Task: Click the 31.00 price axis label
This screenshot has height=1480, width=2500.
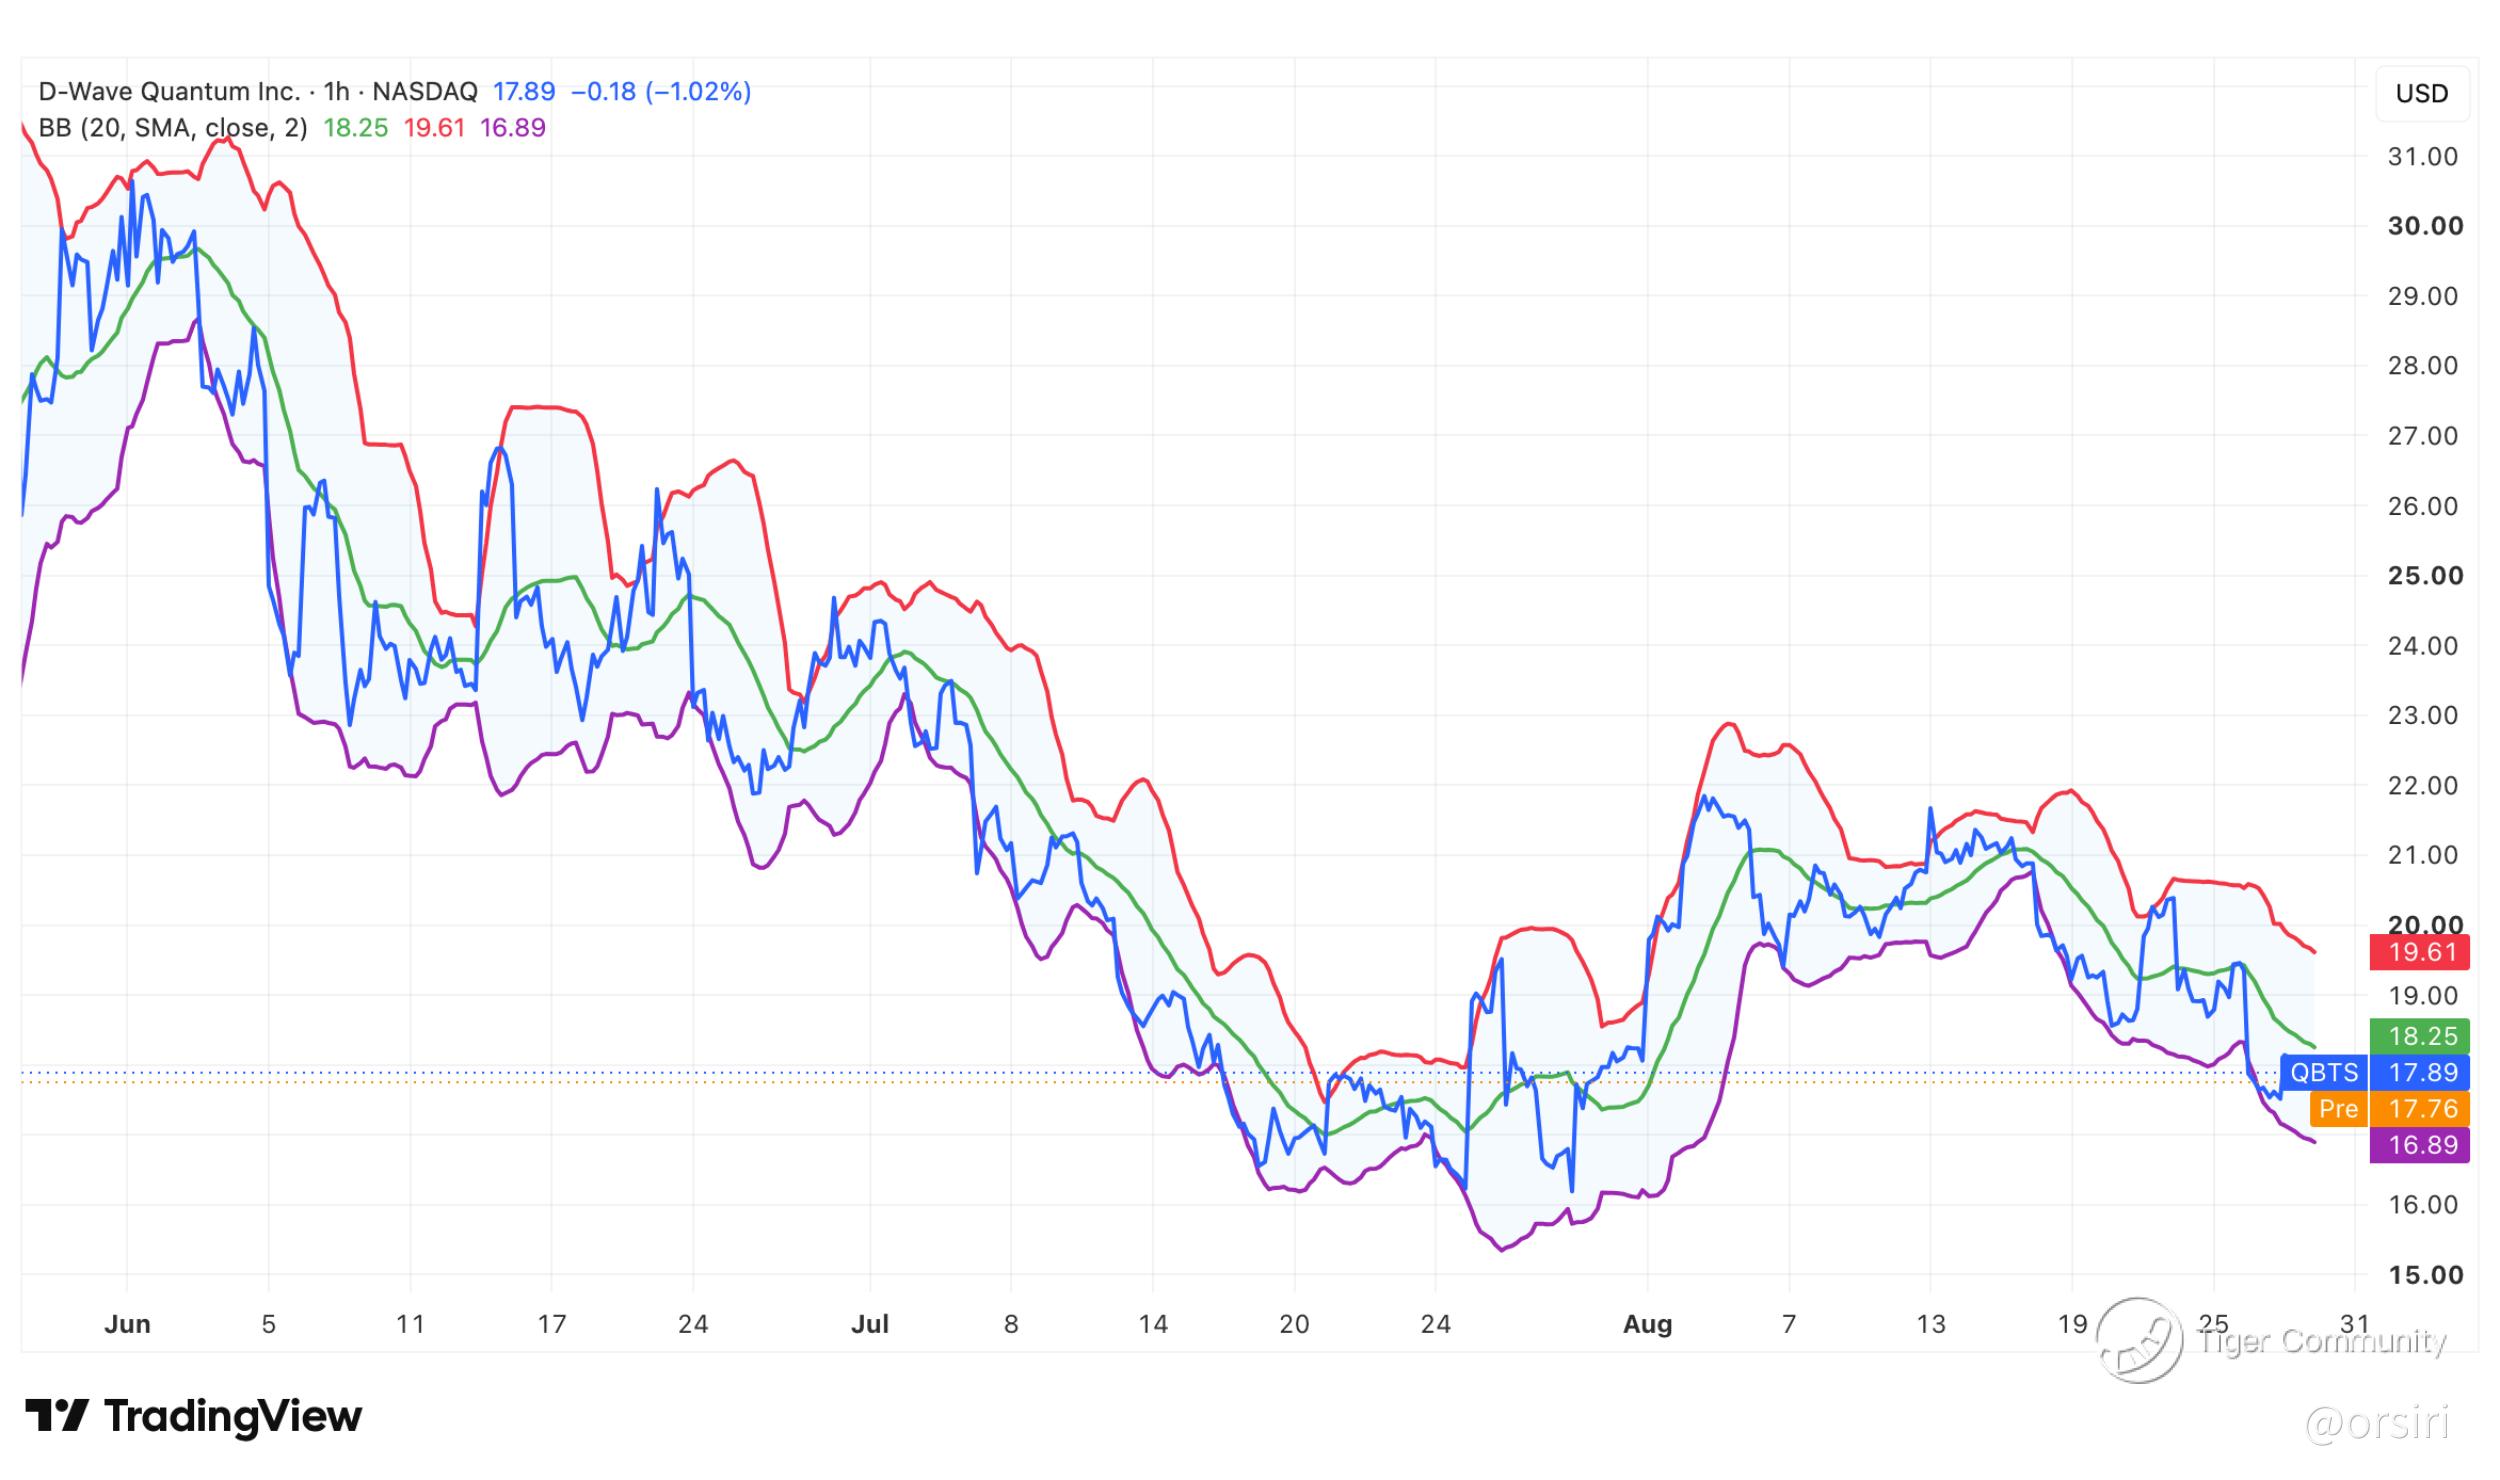Action: pyautogui.click(x=2423, y=156)
